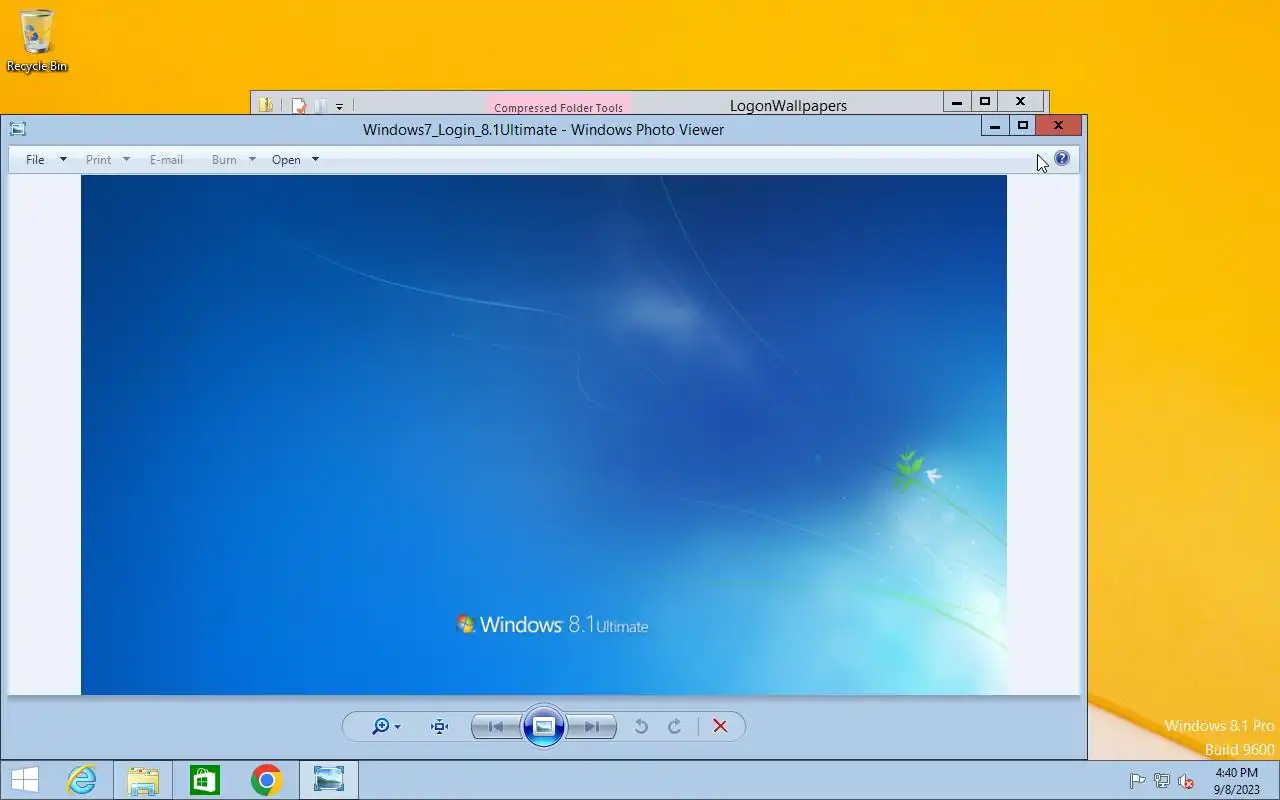Expand the Print dropdown arrow
The image size is (1280, 800).
[x=126, y=159]
